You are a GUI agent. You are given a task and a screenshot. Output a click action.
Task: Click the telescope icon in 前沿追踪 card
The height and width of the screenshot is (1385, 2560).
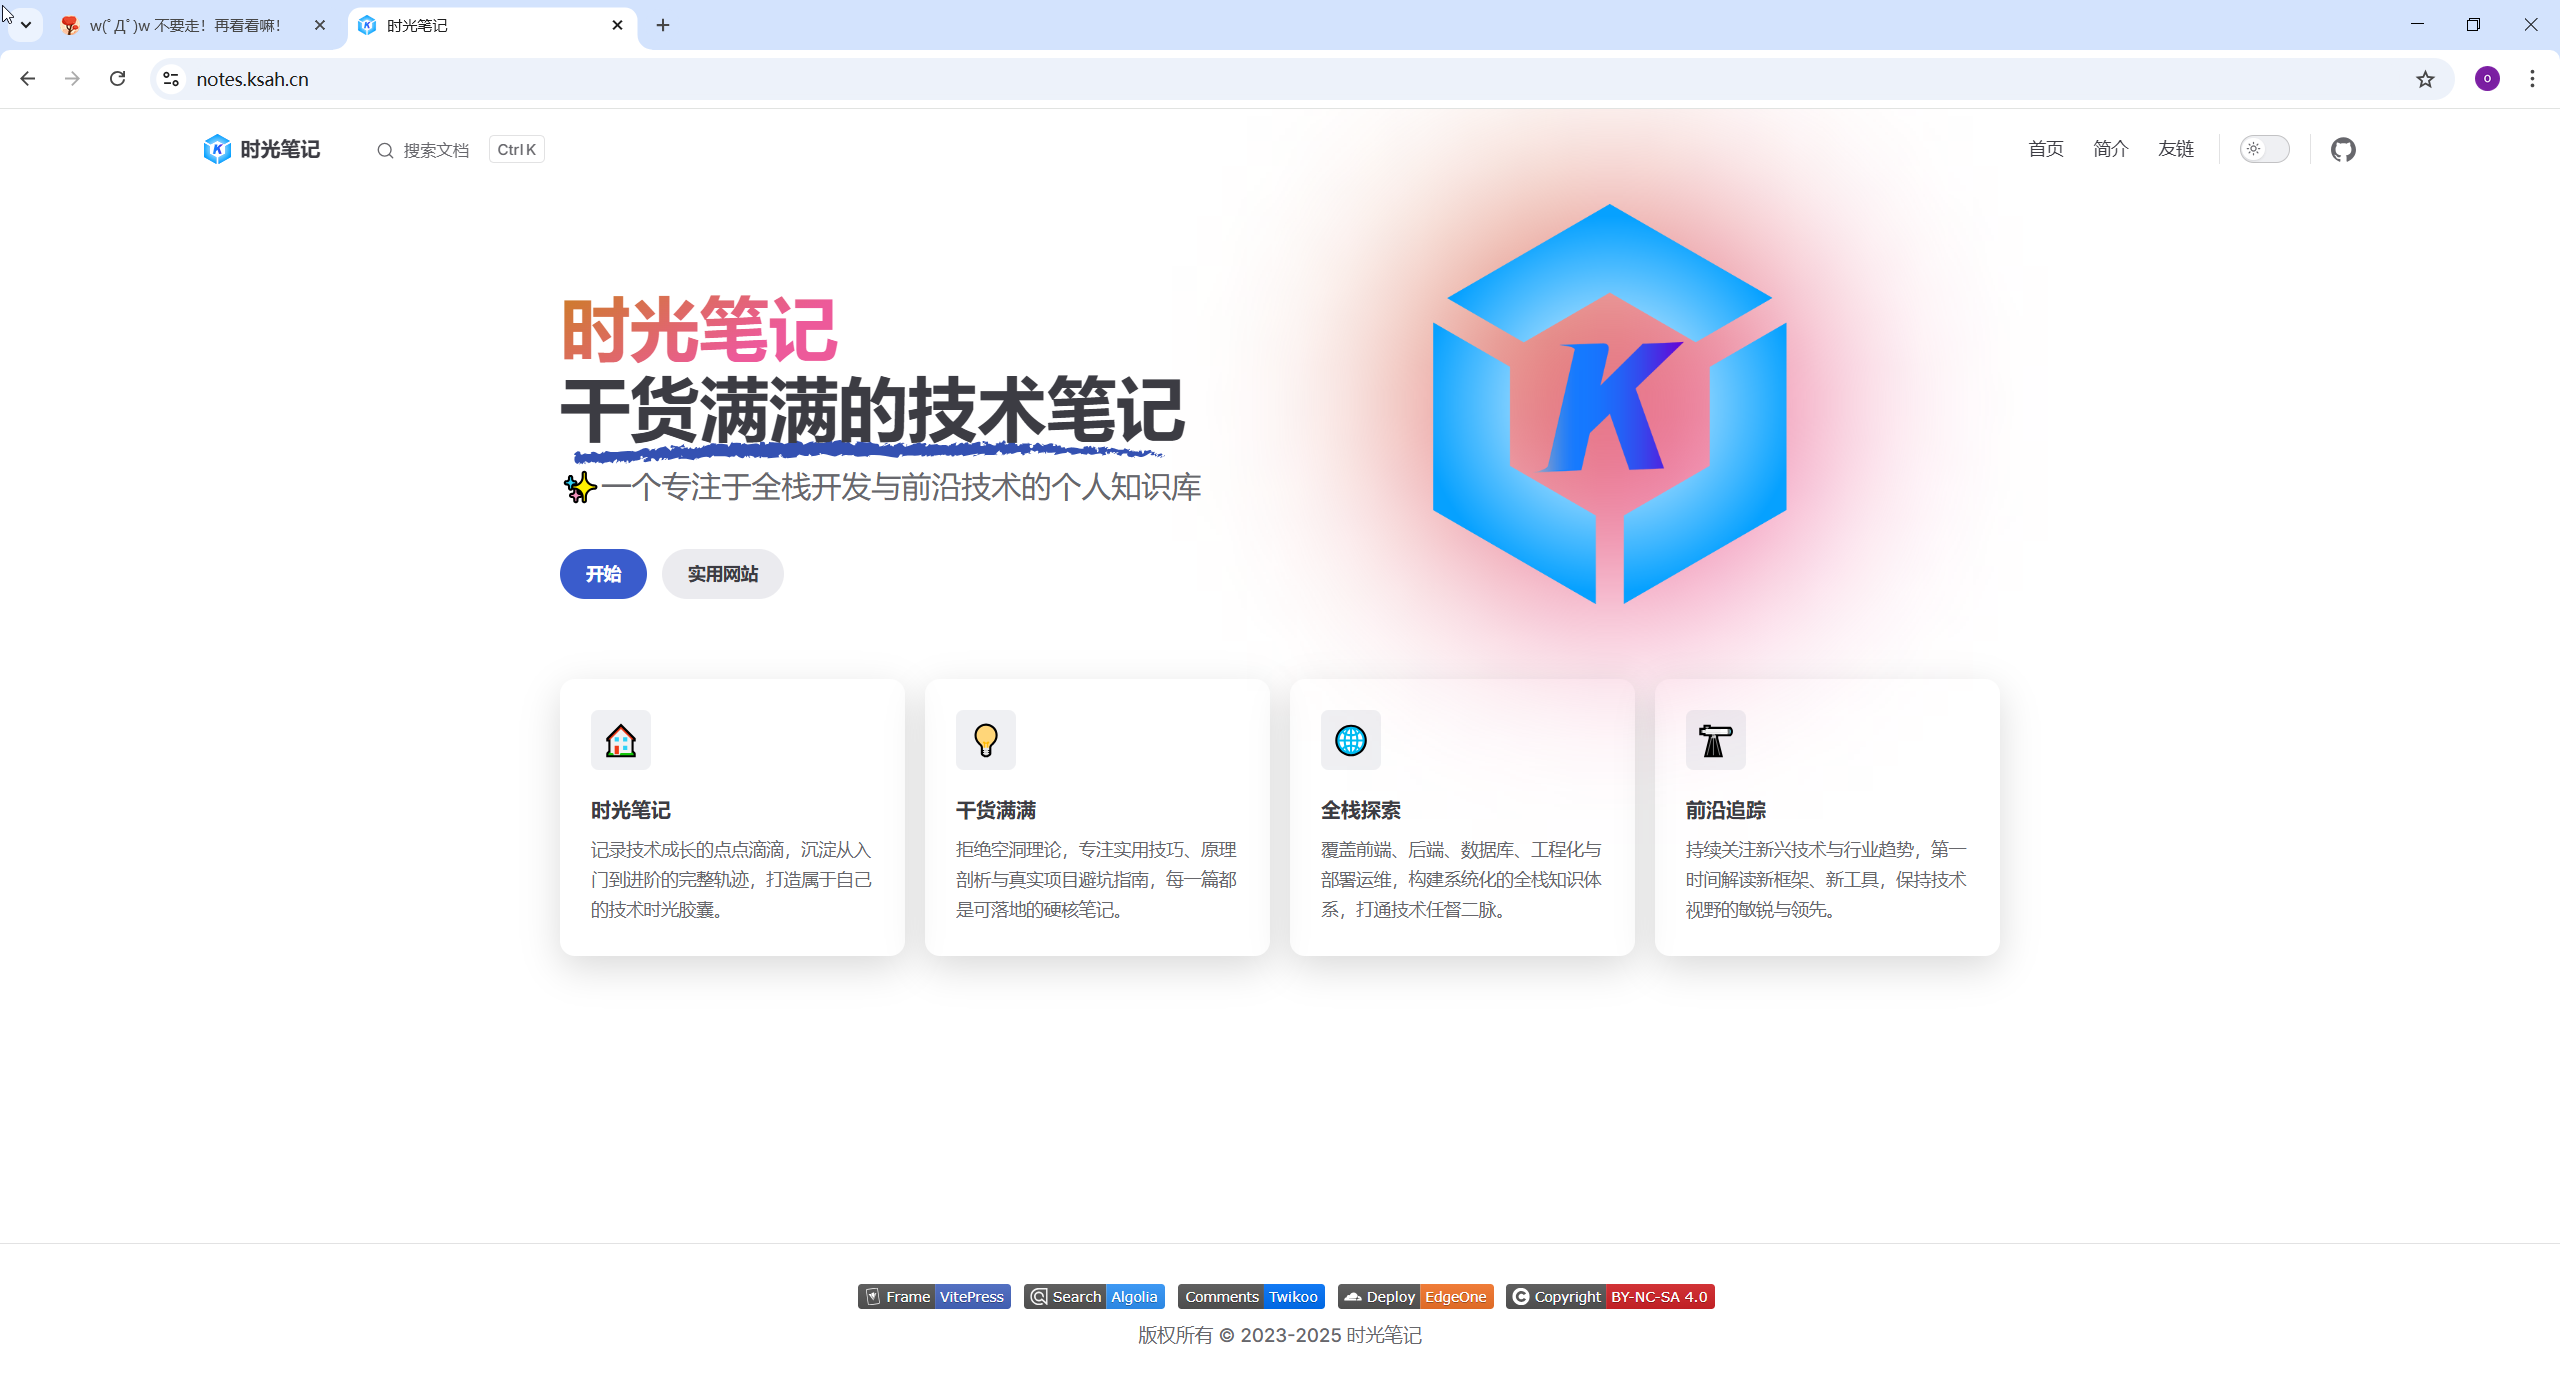[1715, 740]
